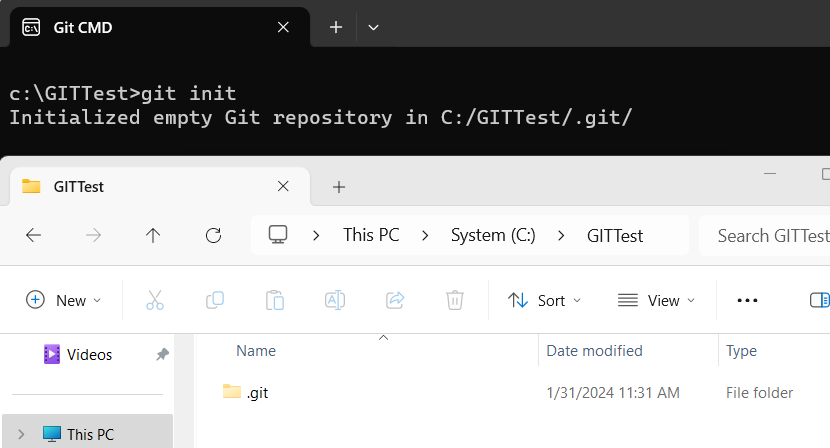The image size is (830, 448).
Task: Open the Sort options dropdown
Action: 544,300
